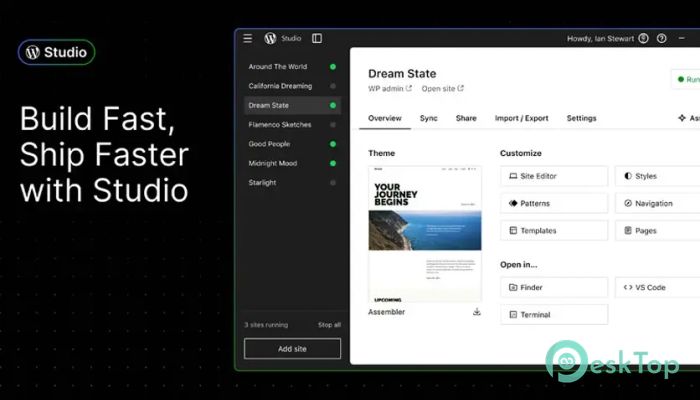Click the Site Editor button
The height and width of the screenshot is (400, 700).
tap(554, 176)
